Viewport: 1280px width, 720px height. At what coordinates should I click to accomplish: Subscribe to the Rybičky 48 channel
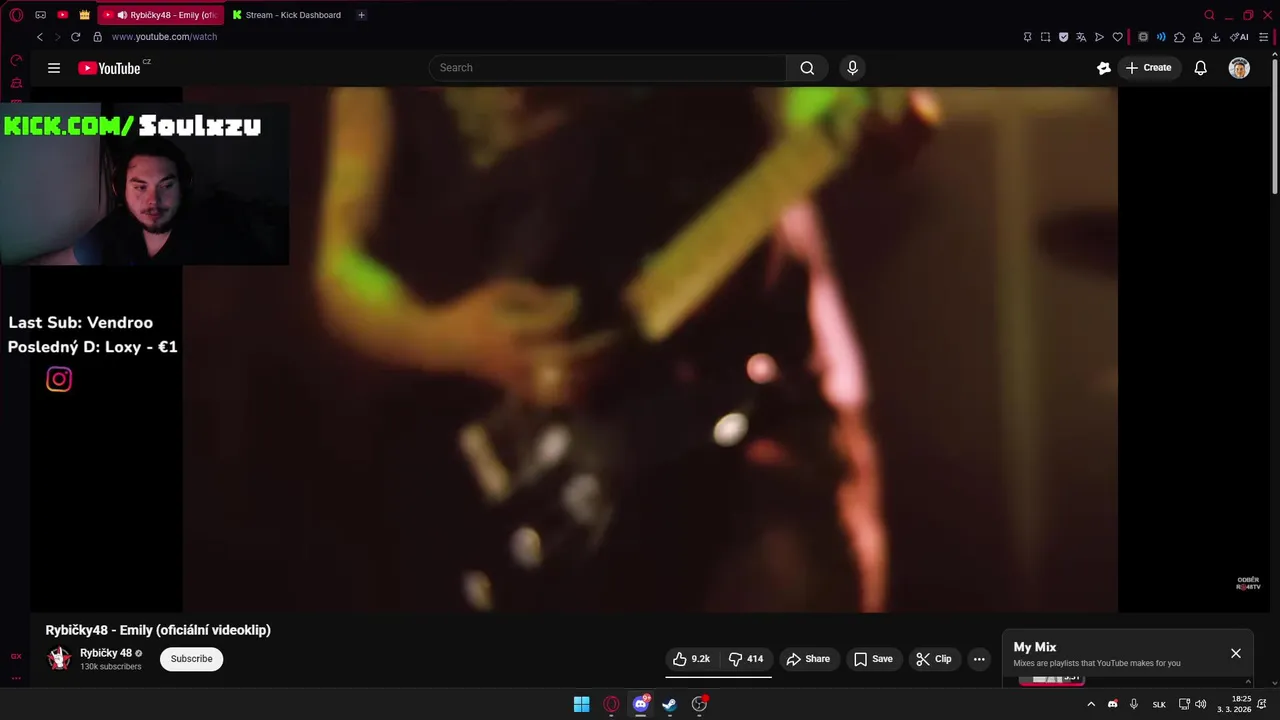pos(191,659)
